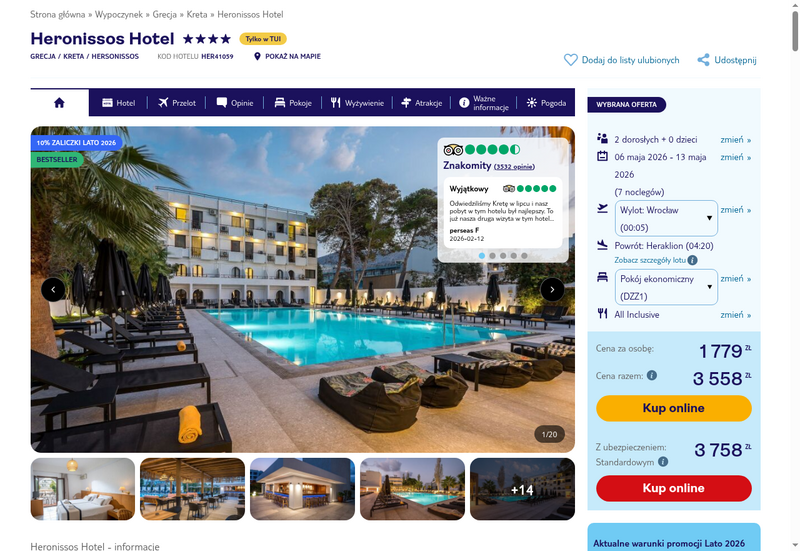800x551 pixels.
Task: Open the Pokój ekonomiczny room dropdown
Action: tap(666, 287)
